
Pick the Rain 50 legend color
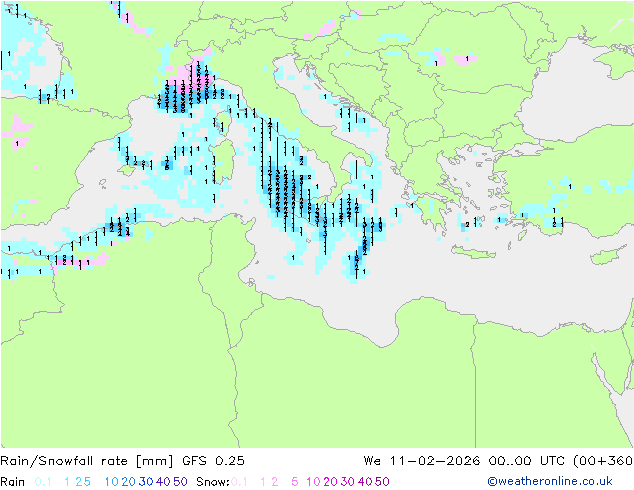tap(180, 482)
